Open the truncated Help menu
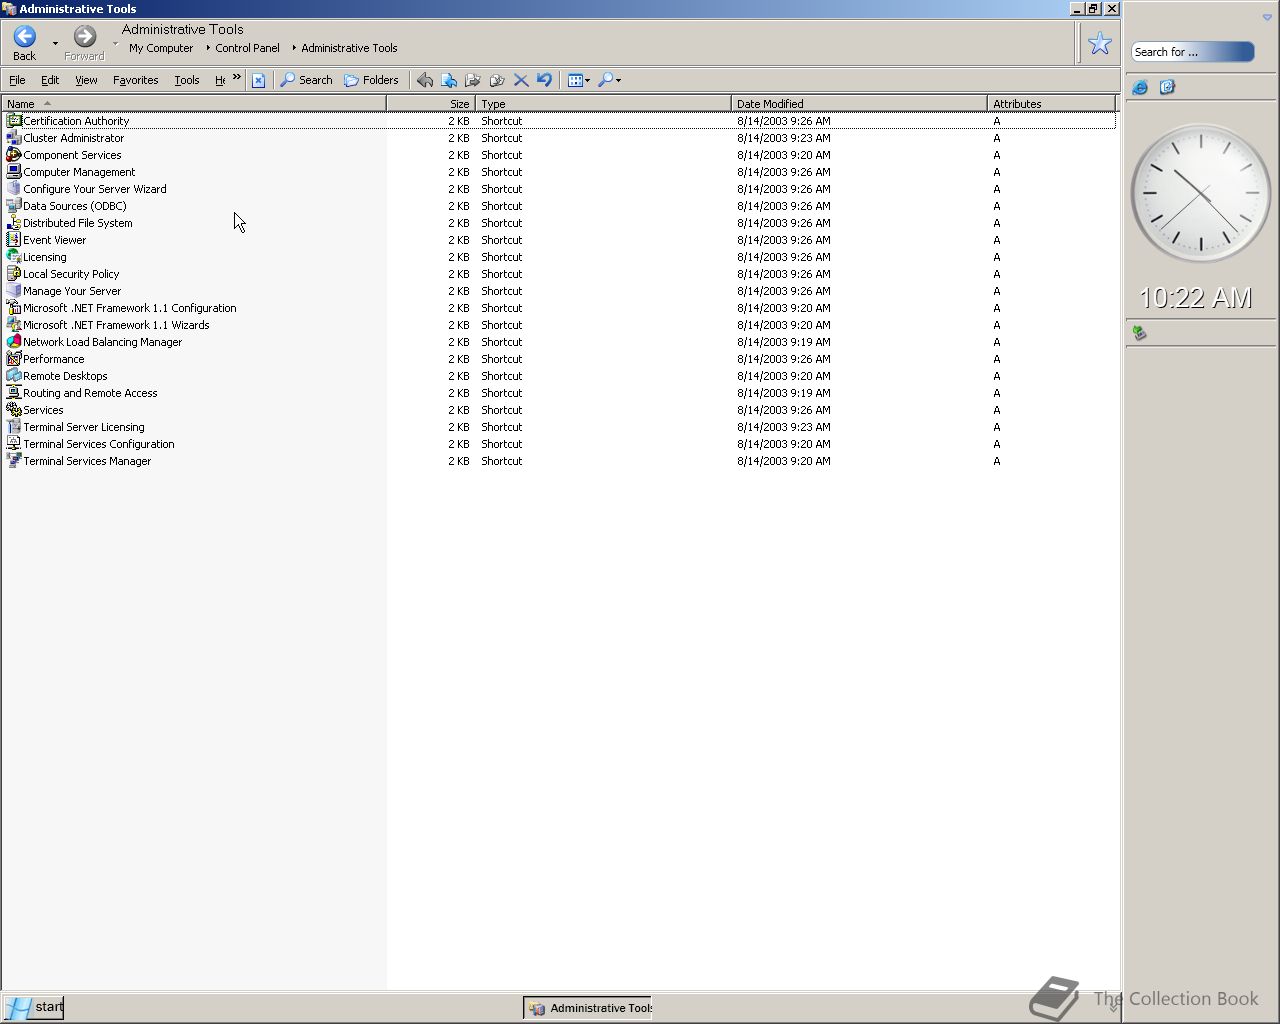 (220, 80)
